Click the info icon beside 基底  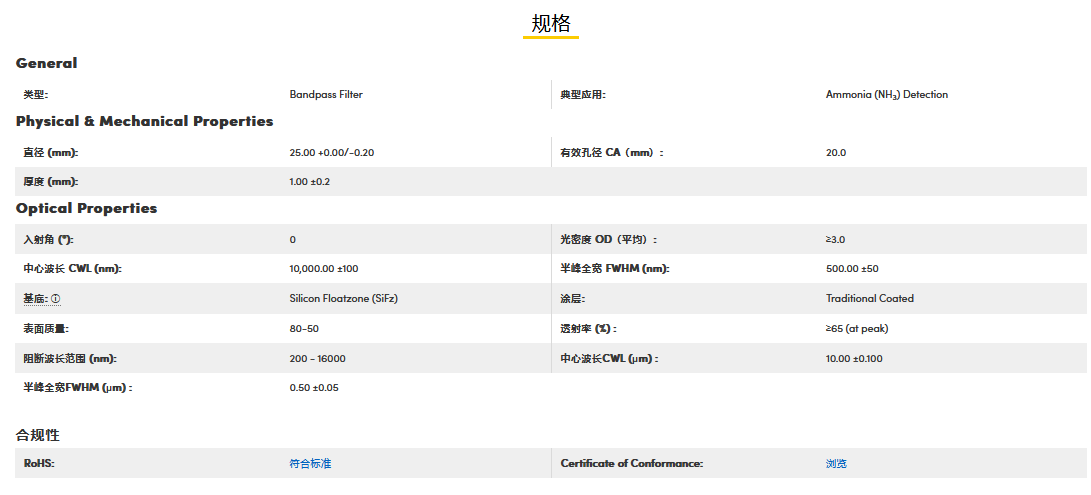[56, 299]
